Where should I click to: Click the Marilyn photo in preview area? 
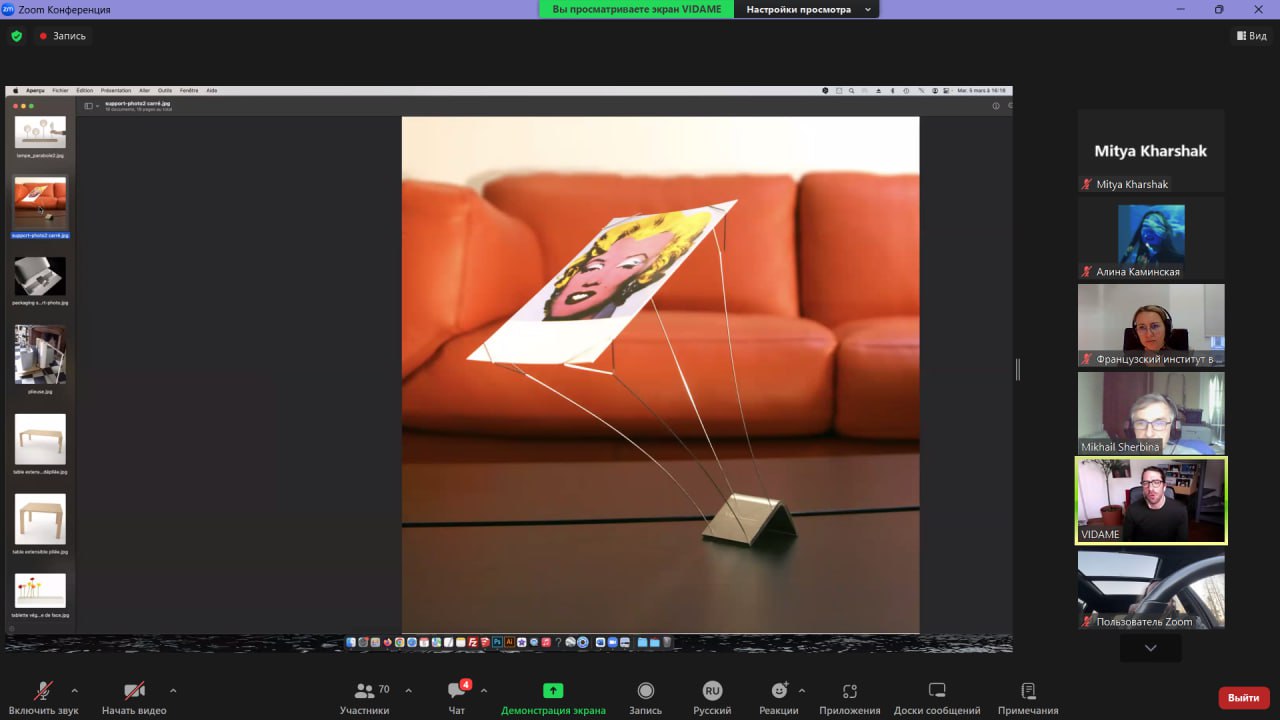660,374
